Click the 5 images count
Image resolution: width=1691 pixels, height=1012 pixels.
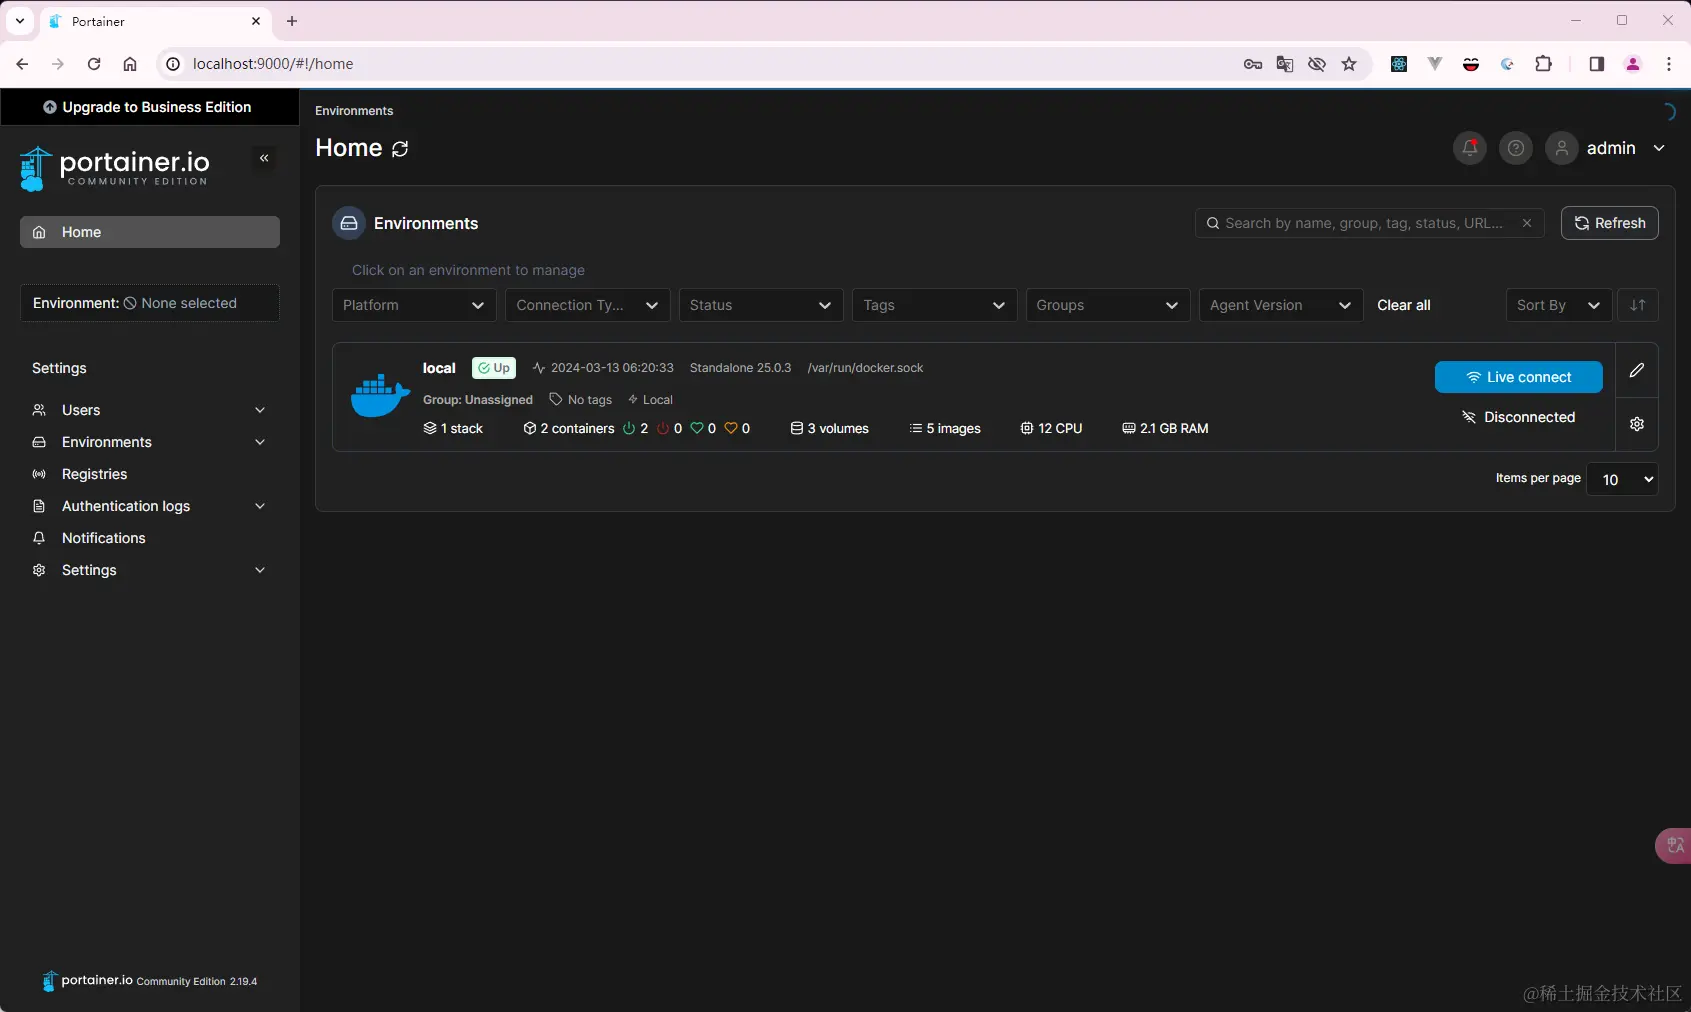pos(945,428)
